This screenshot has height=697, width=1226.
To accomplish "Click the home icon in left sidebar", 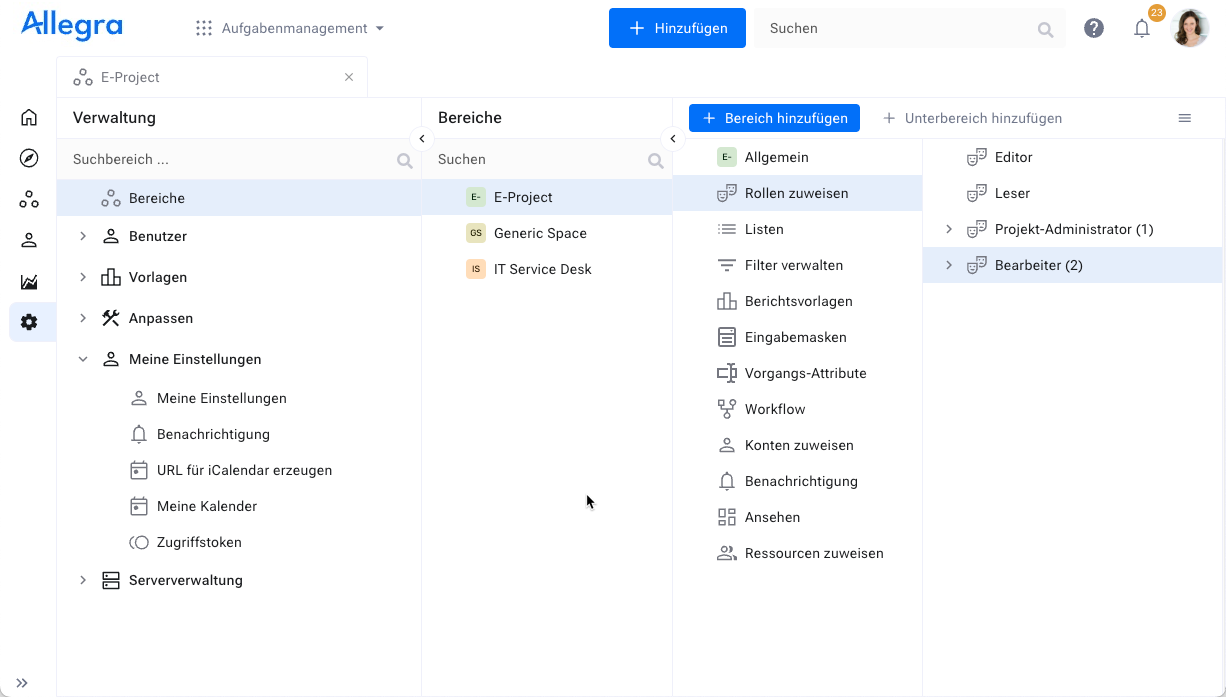I will [x=29, y=118].
